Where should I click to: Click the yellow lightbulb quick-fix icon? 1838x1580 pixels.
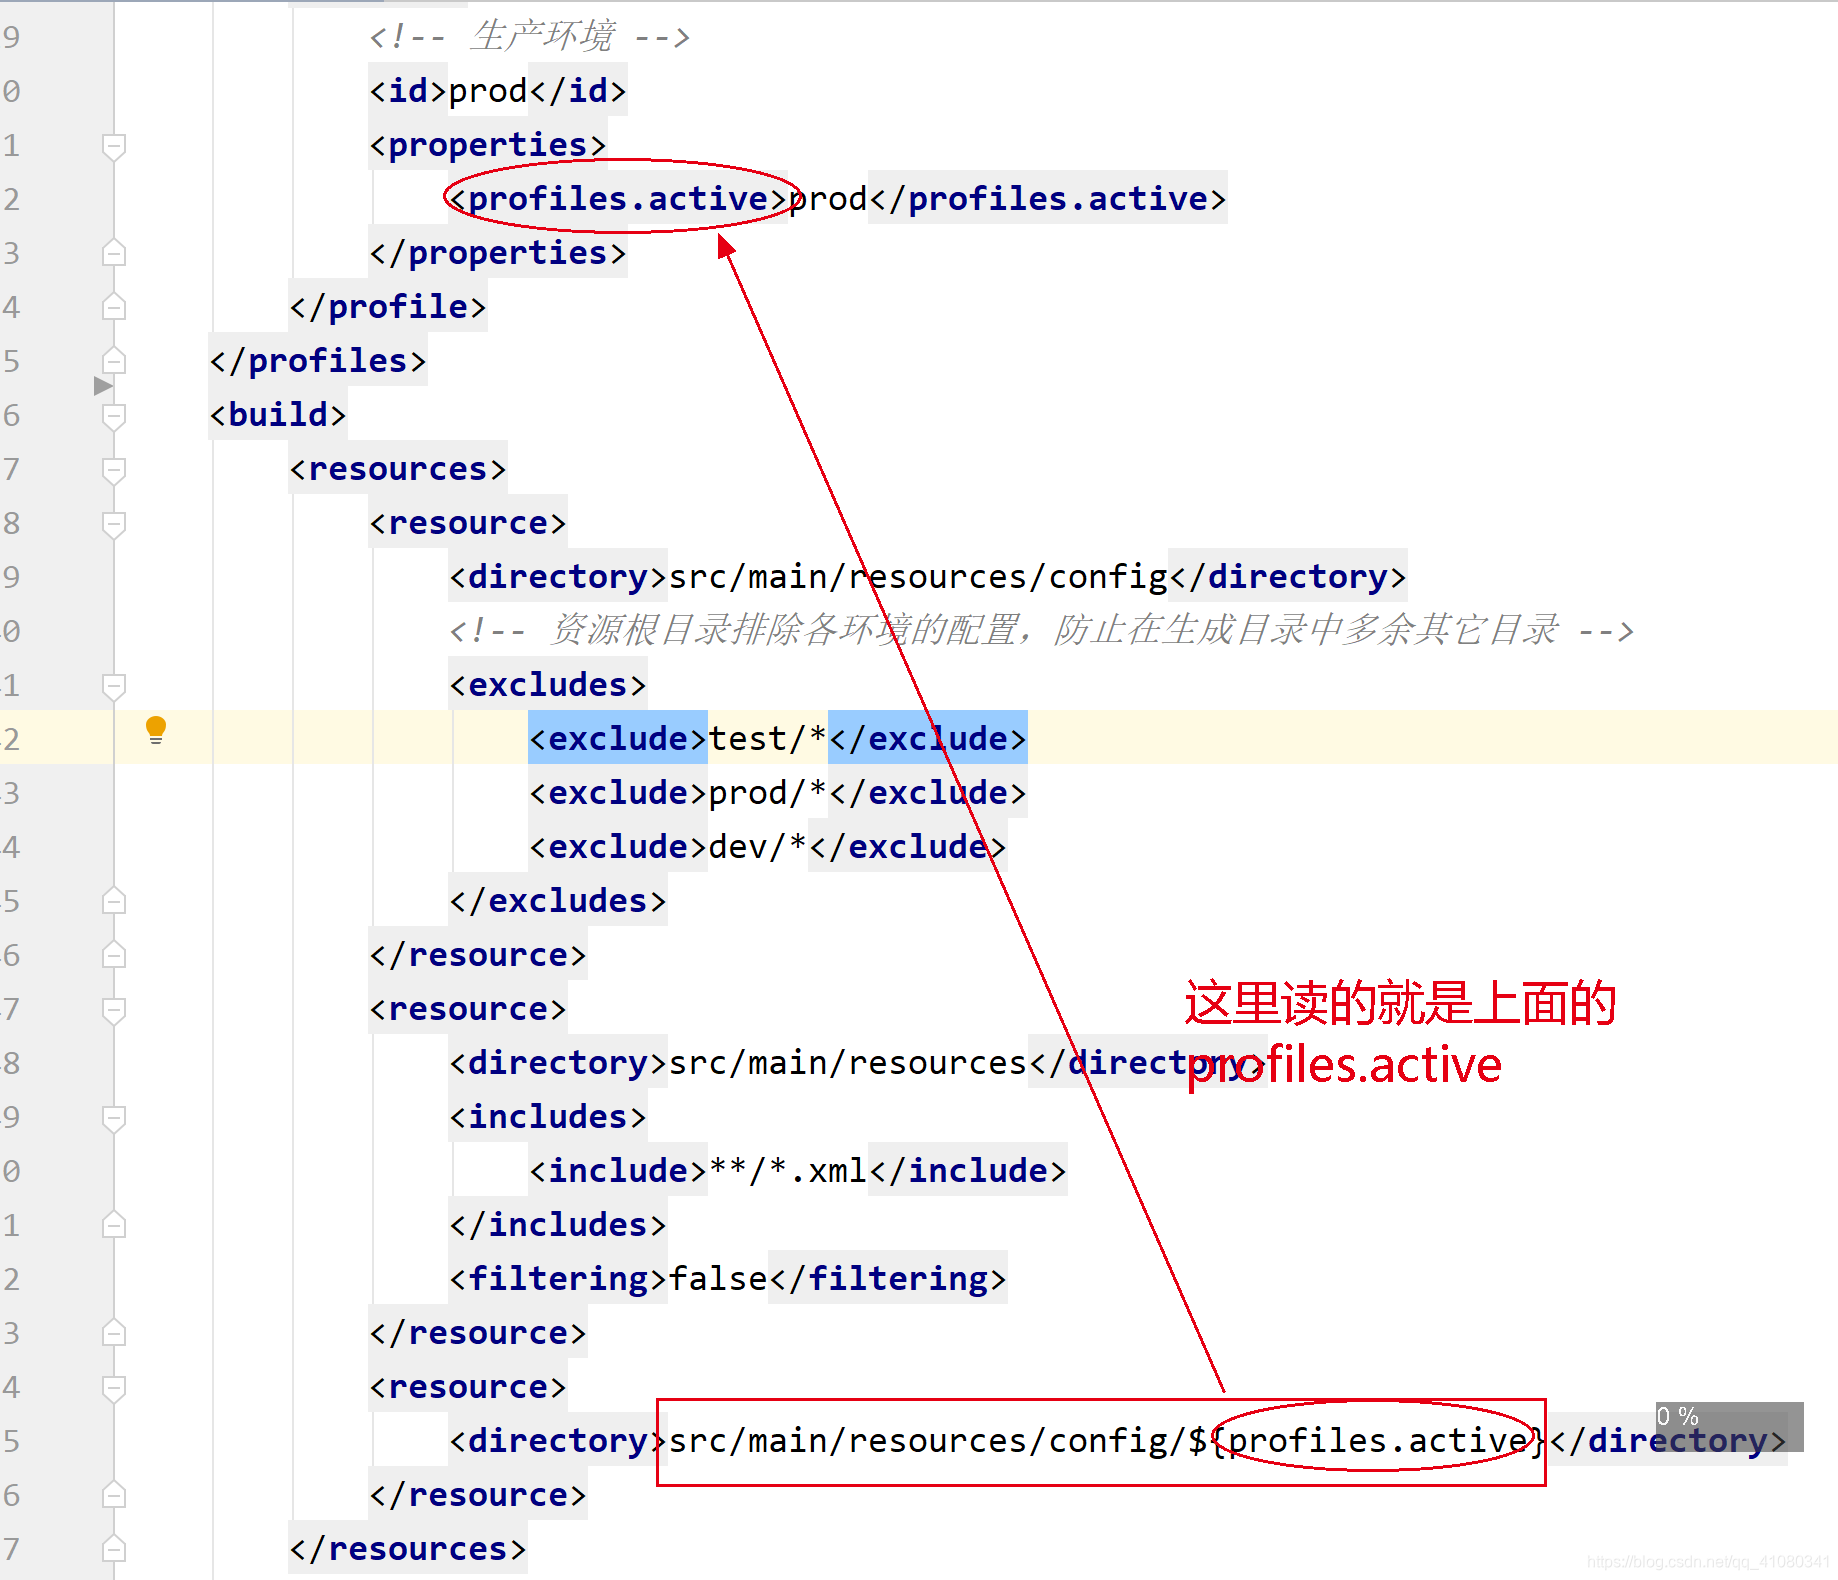pos(155,731)
